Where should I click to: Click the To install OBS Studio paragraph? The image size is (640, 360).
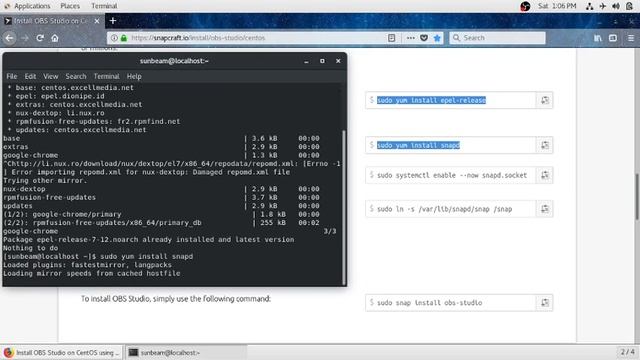pos(176,299)
